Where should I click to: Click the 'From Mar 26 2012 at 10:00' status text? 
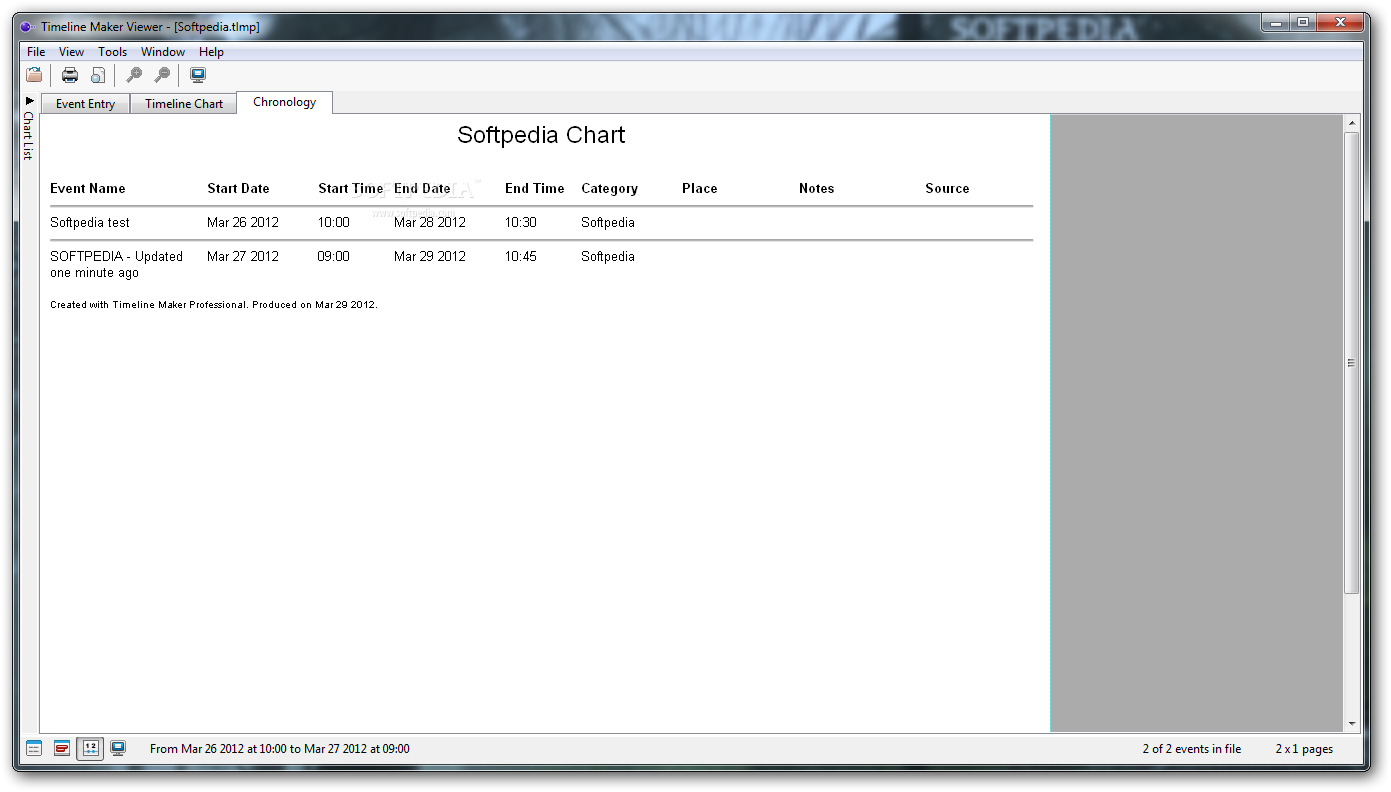[279, 749]
